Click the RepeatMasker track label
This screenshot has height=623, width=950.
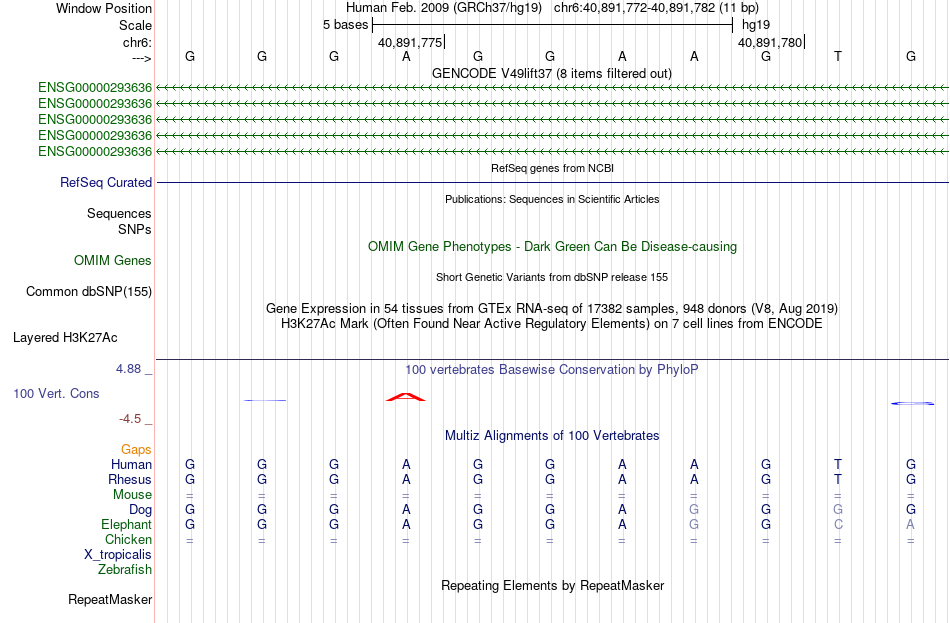110,599
